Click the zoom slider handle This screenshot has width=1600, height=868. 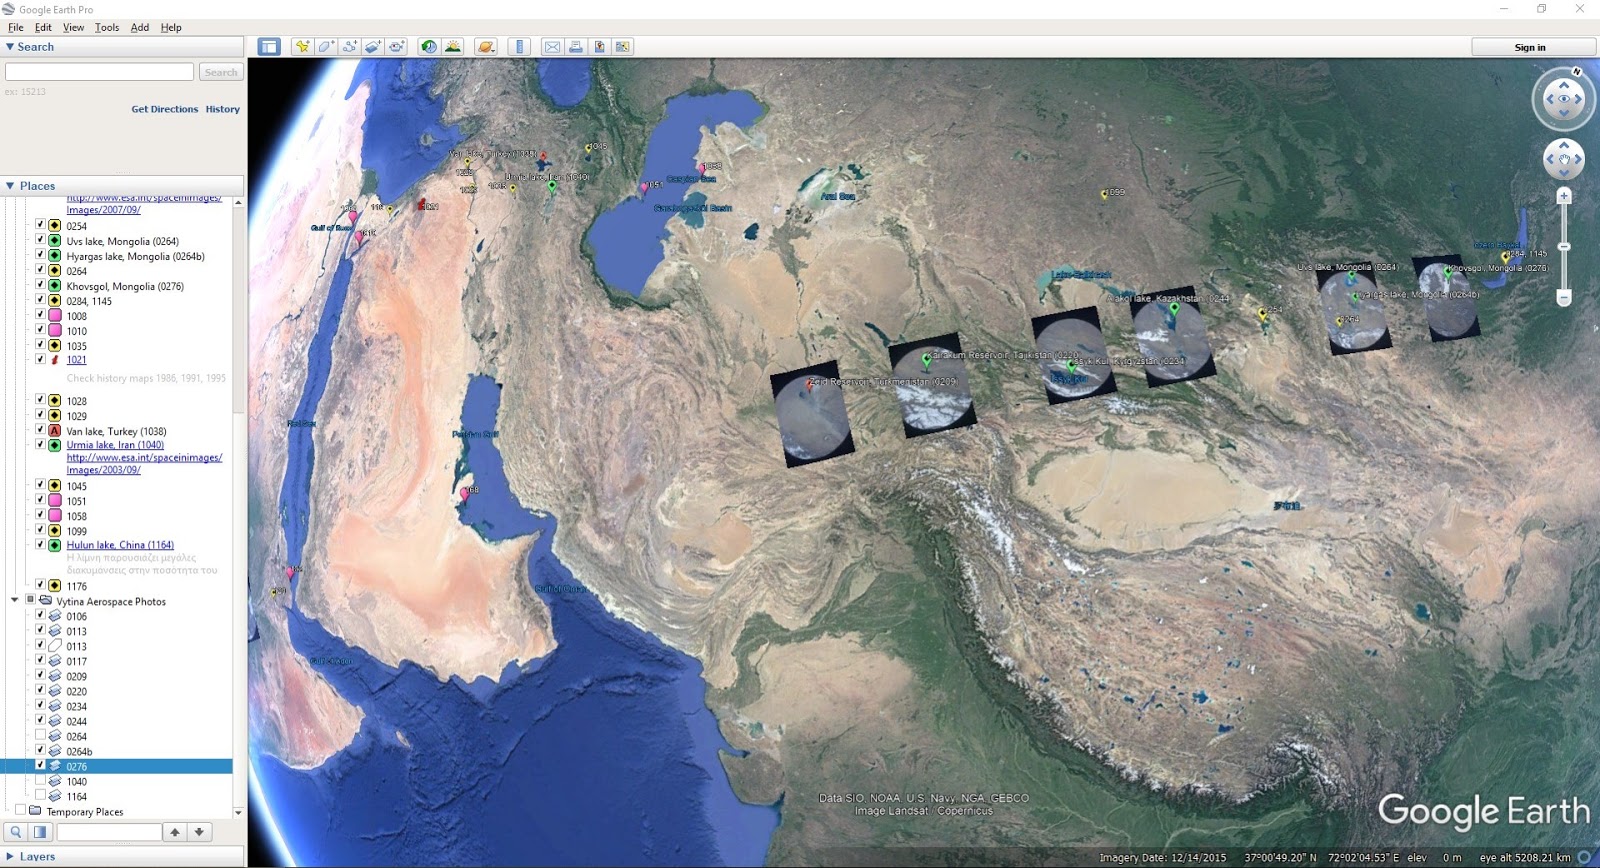point(1564,246)
